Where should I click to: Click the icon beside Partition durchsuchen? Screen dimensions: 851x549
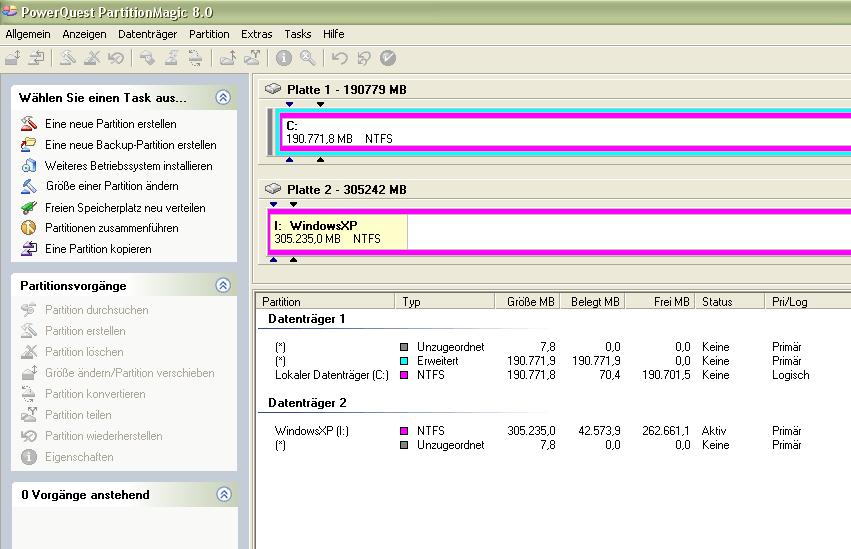click(29, 310)
